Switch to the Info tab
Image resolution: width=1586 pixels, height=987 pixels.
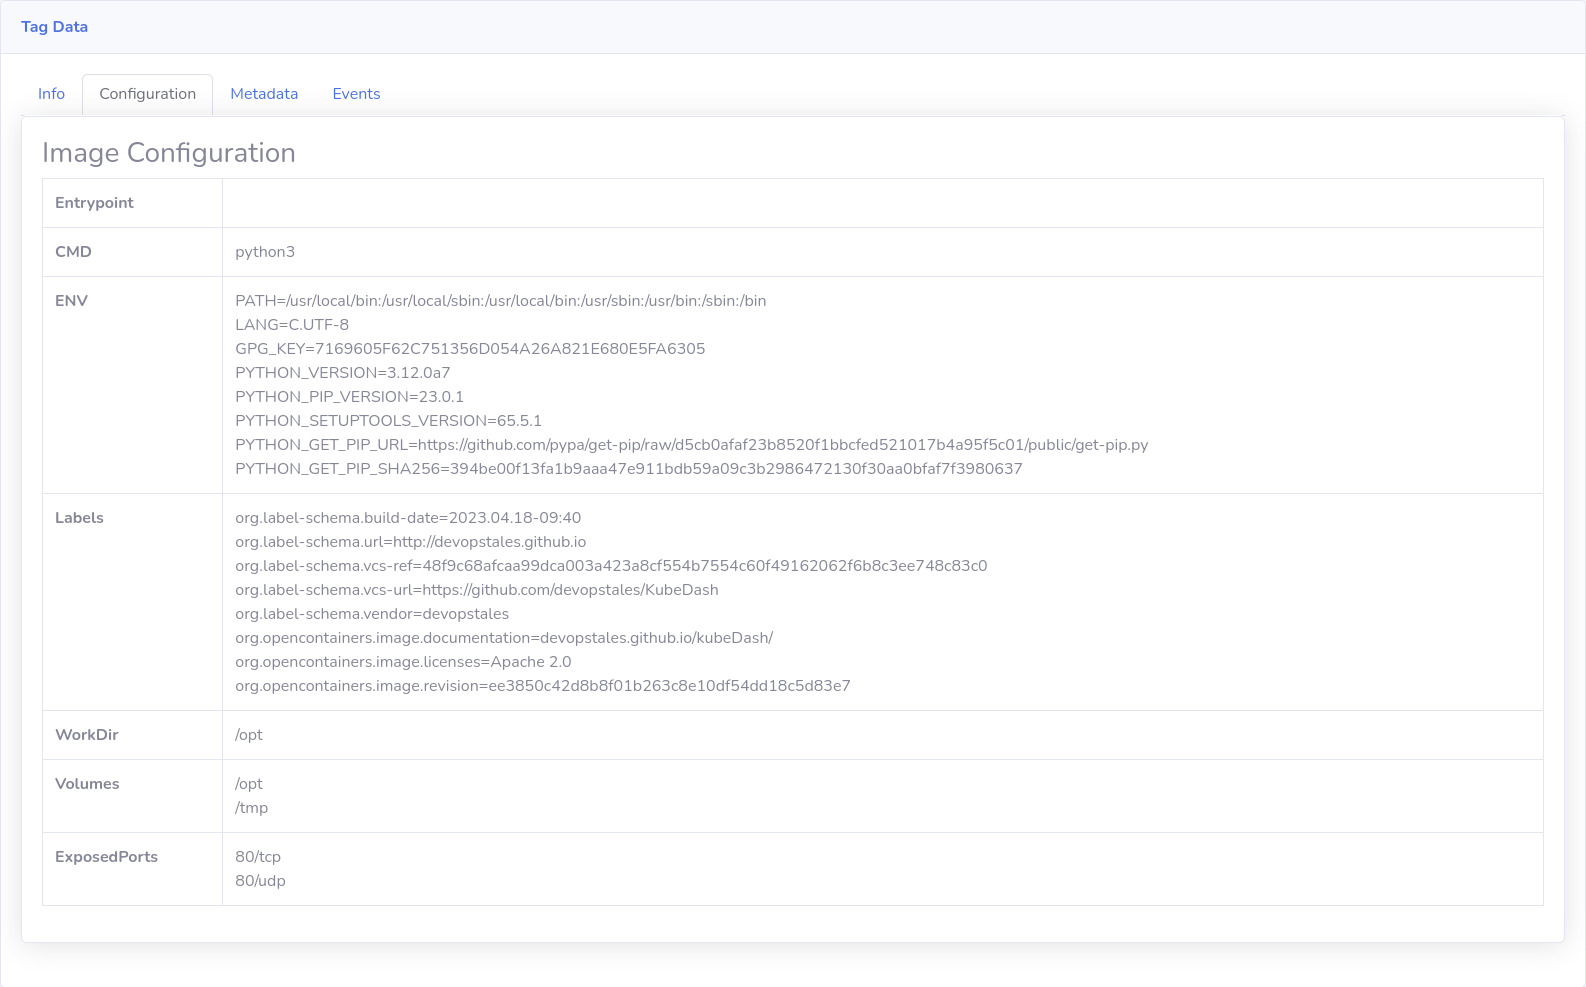pos(51,94)
